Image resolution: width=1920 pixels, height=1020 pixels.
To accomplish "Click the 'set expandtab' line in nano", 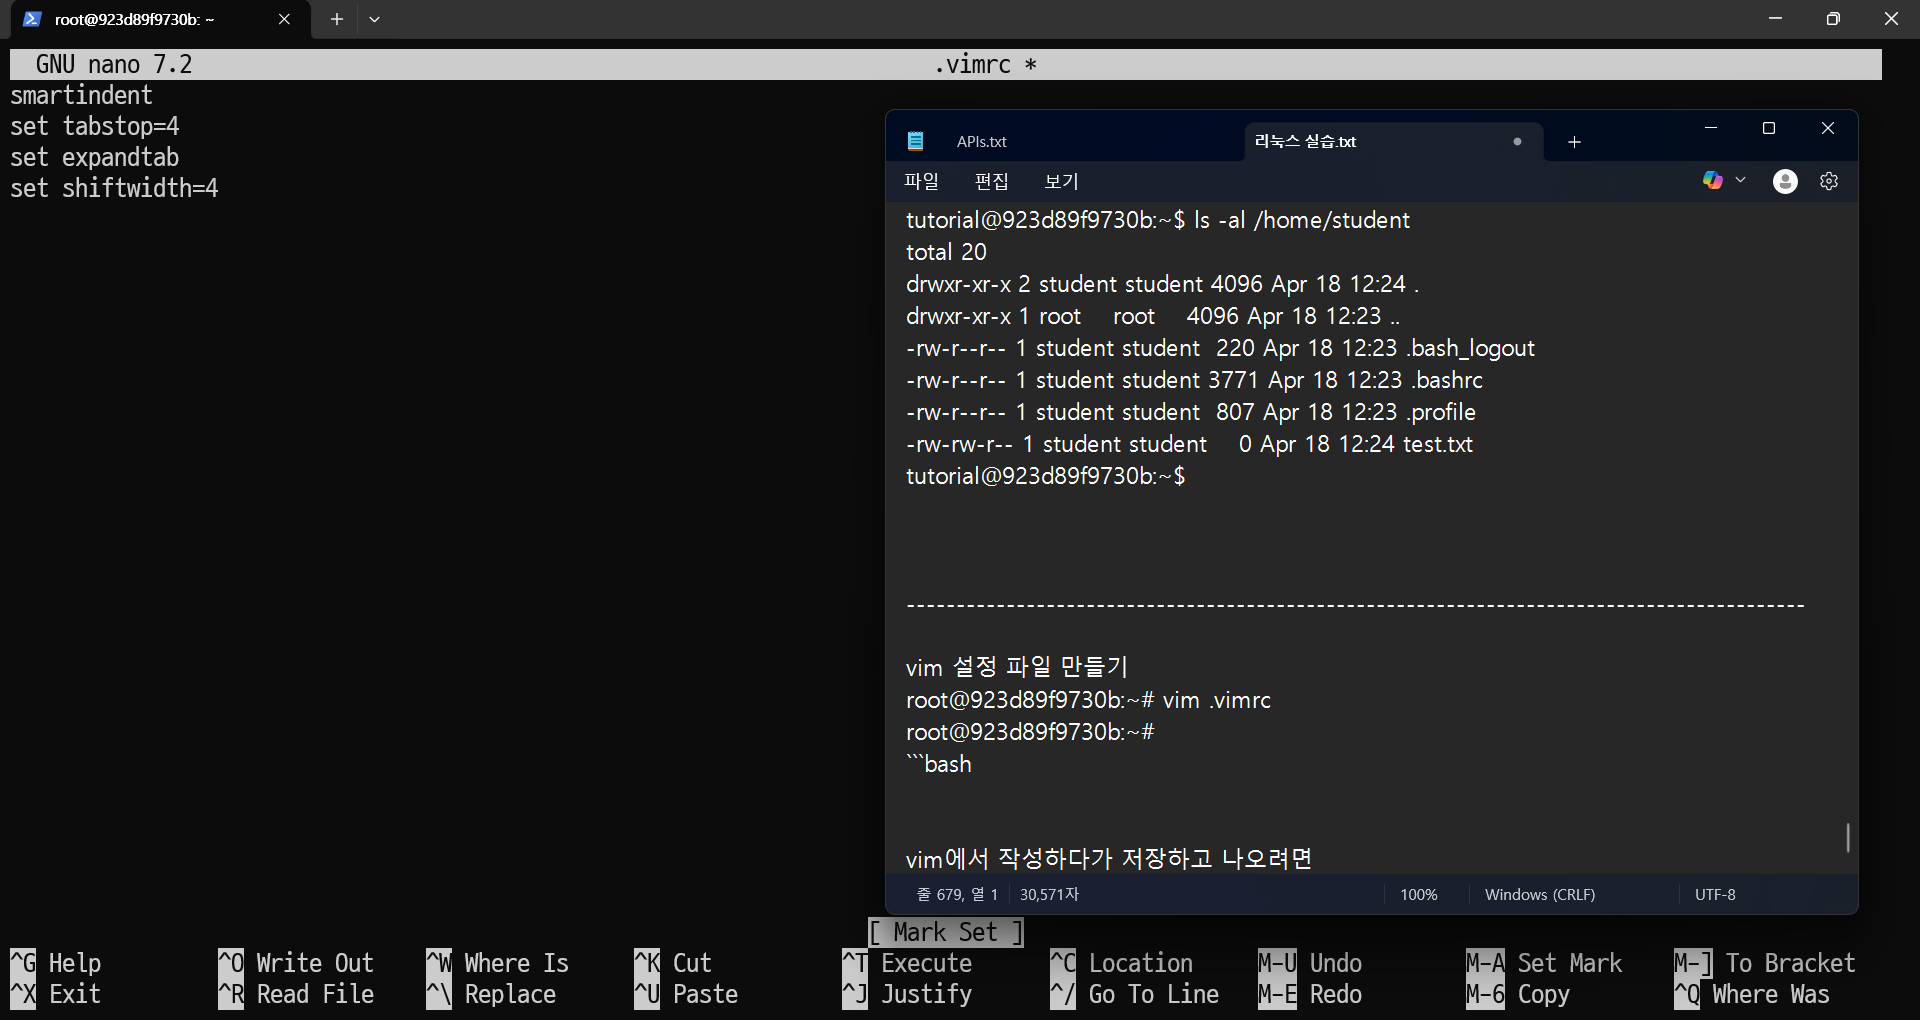I will coord(95,157).
